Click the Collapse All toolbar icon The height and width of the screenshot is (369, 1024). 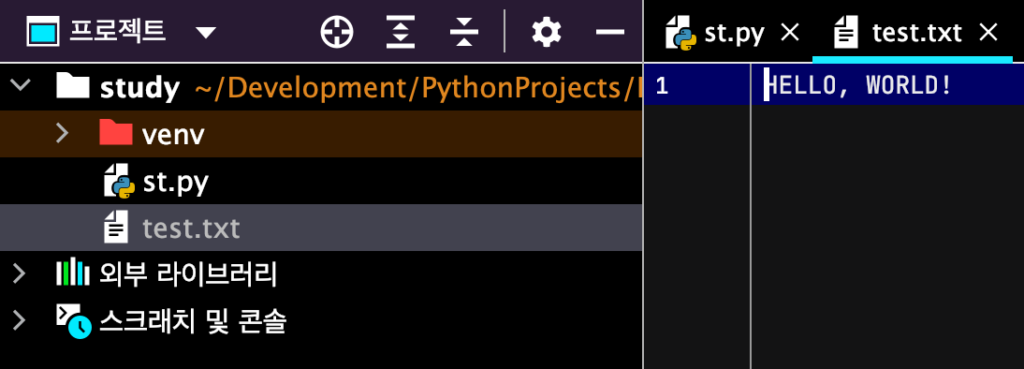(464, 31)
